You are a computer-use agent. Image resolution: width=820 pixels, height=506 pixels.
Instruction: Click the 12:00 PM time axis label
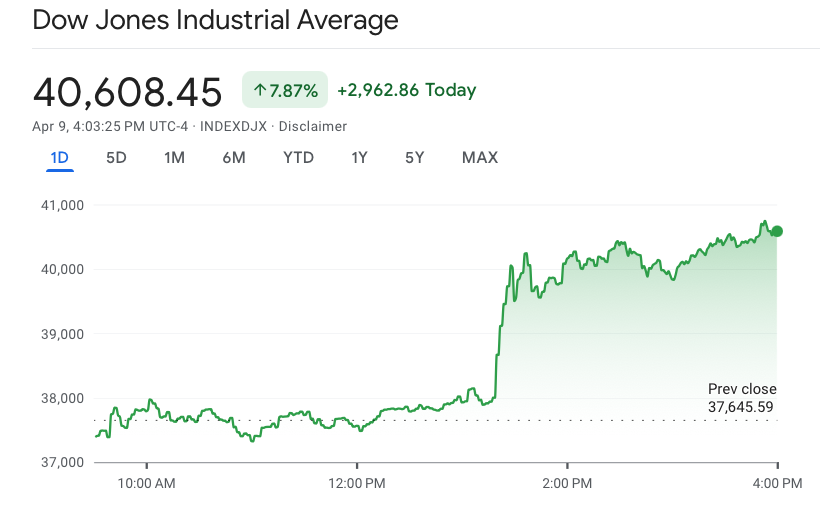pos(357,483)
